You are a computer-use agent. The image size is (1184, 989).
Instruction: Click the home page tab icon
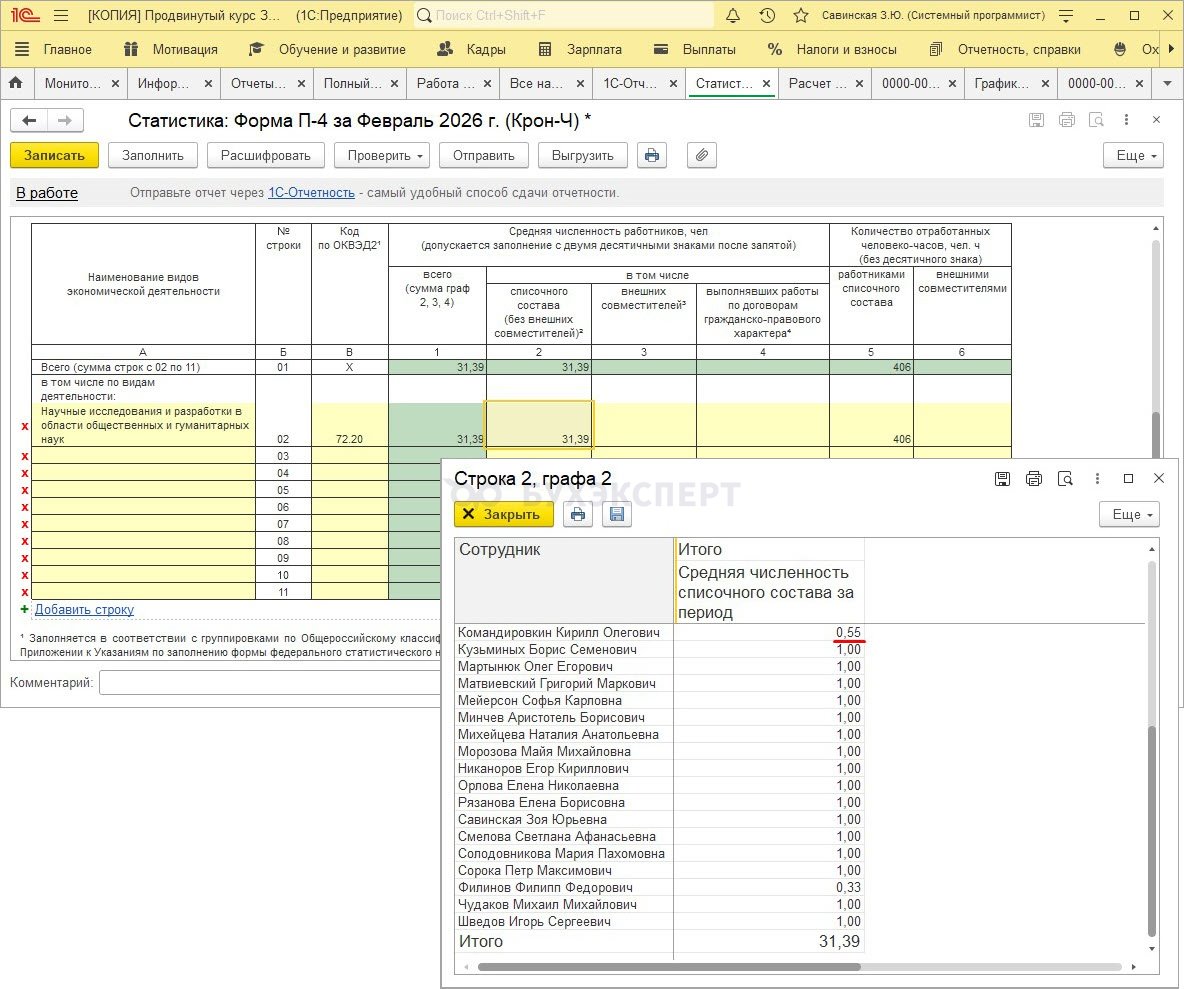pos(15,84)
